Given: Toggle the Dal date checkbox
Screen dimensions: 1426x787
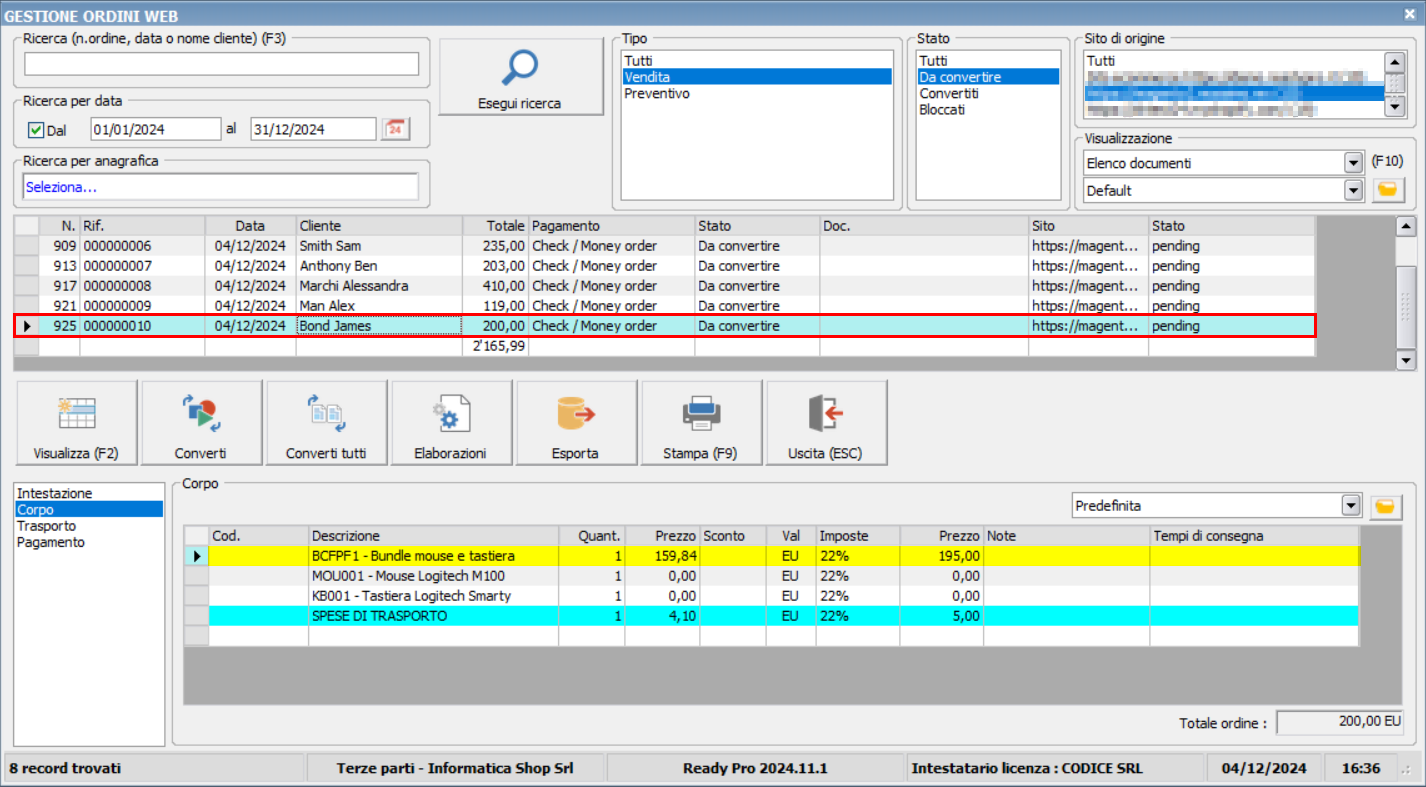Looking at the screenshot, I should pos(36,130).
